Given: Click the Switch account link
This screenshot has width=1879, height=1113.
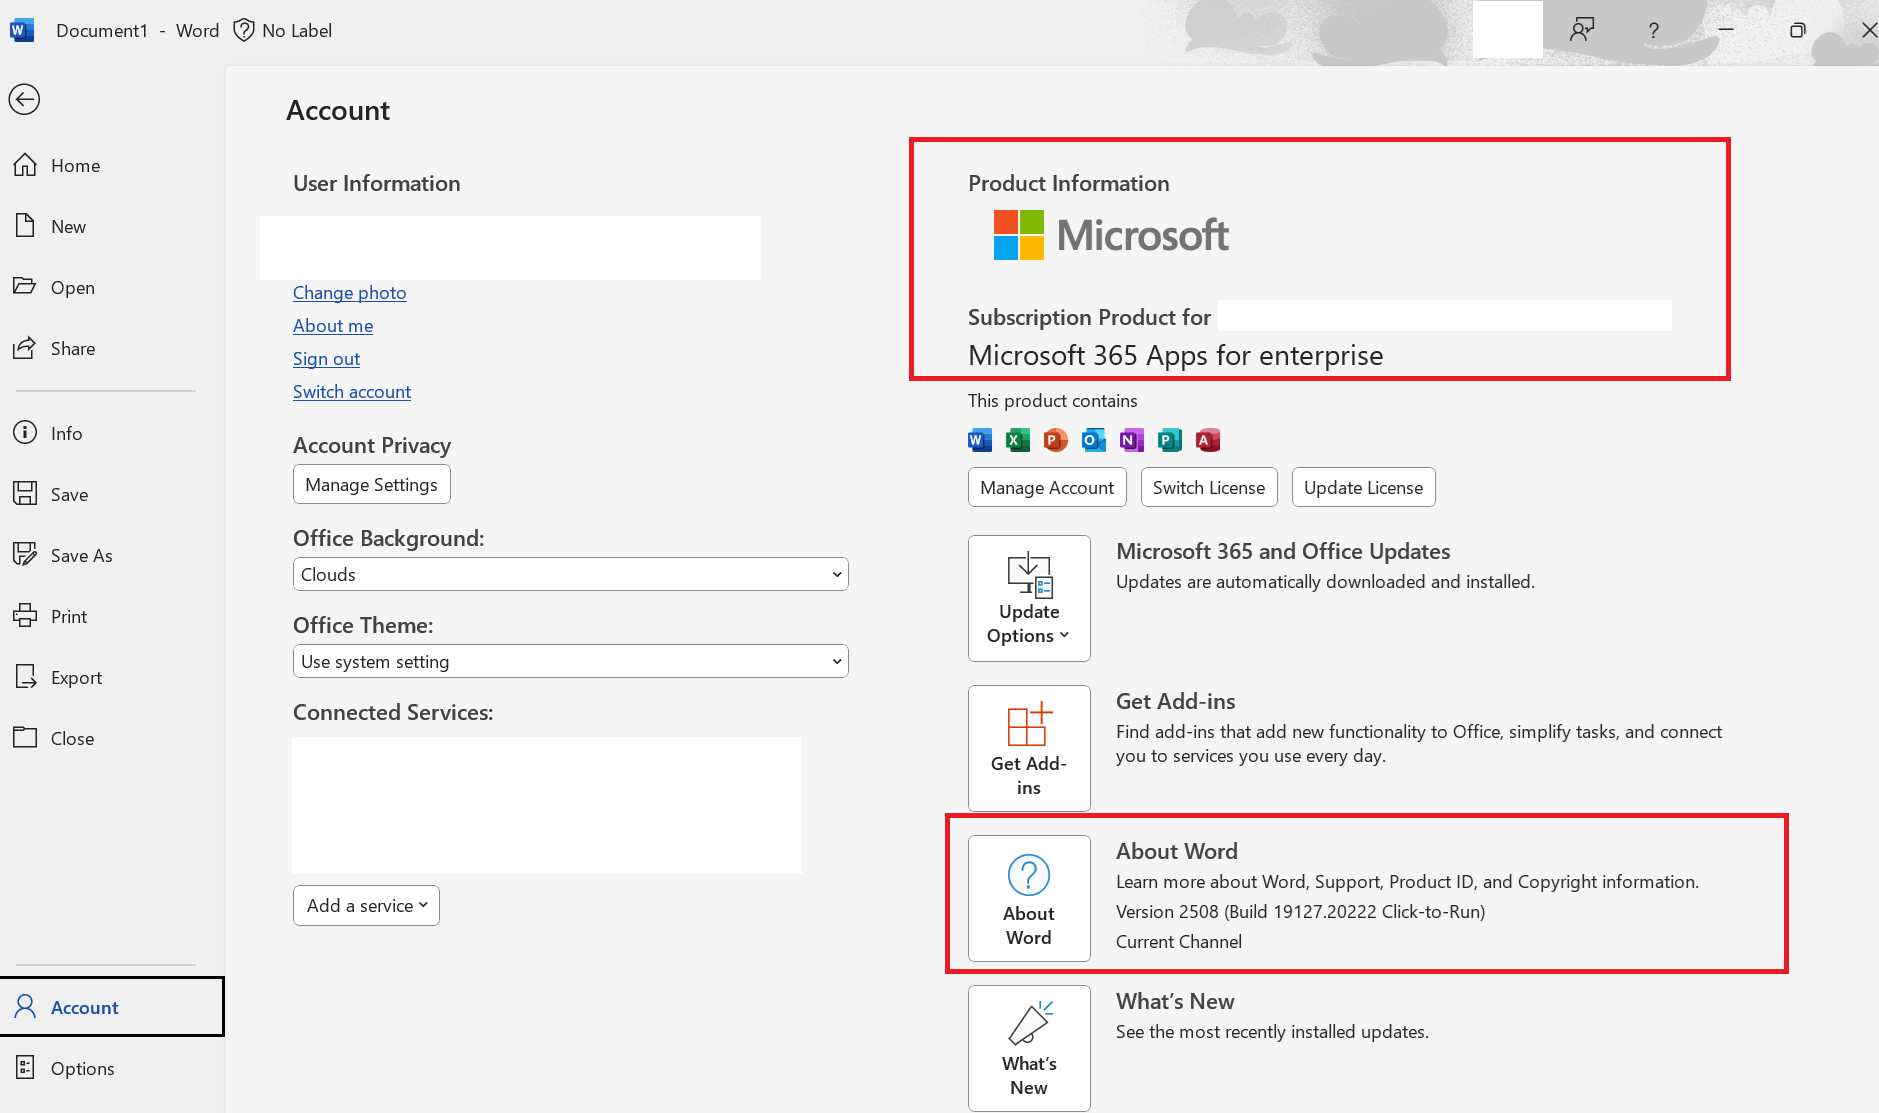Looking at the screenshot, I should coord(352,391).
